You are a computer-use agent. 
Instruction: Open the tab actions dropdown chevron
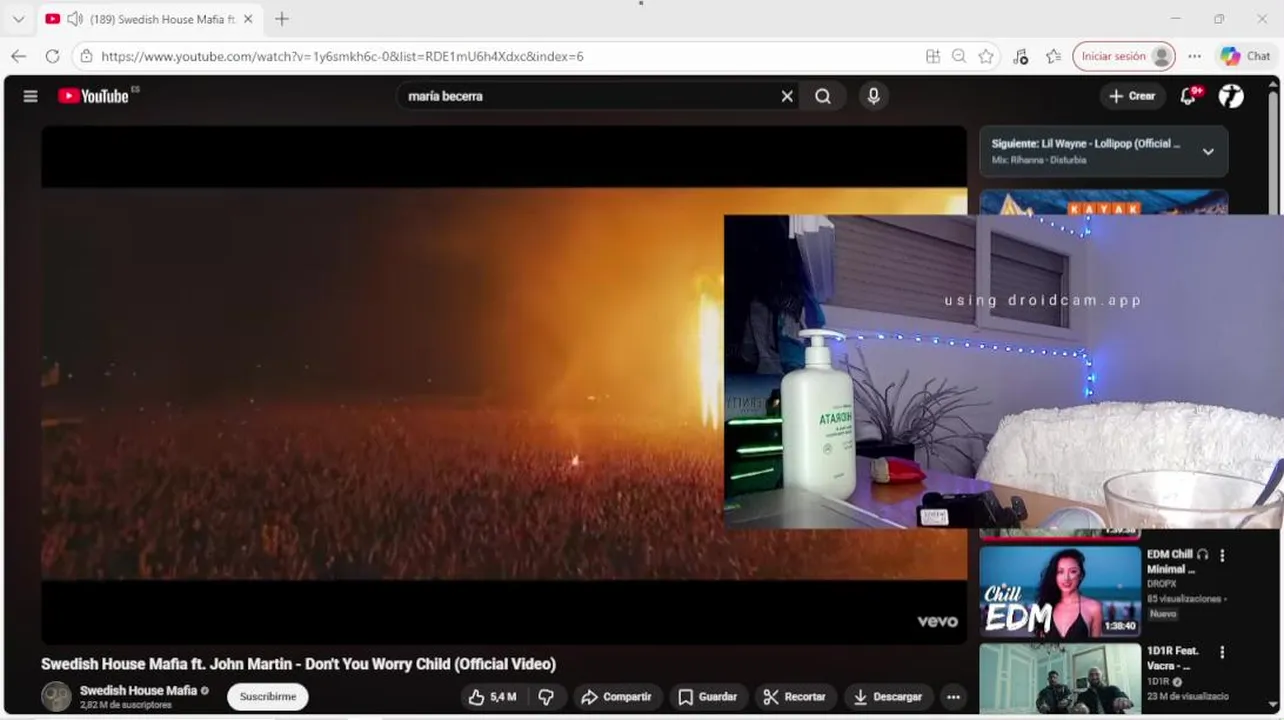point(18,19)
